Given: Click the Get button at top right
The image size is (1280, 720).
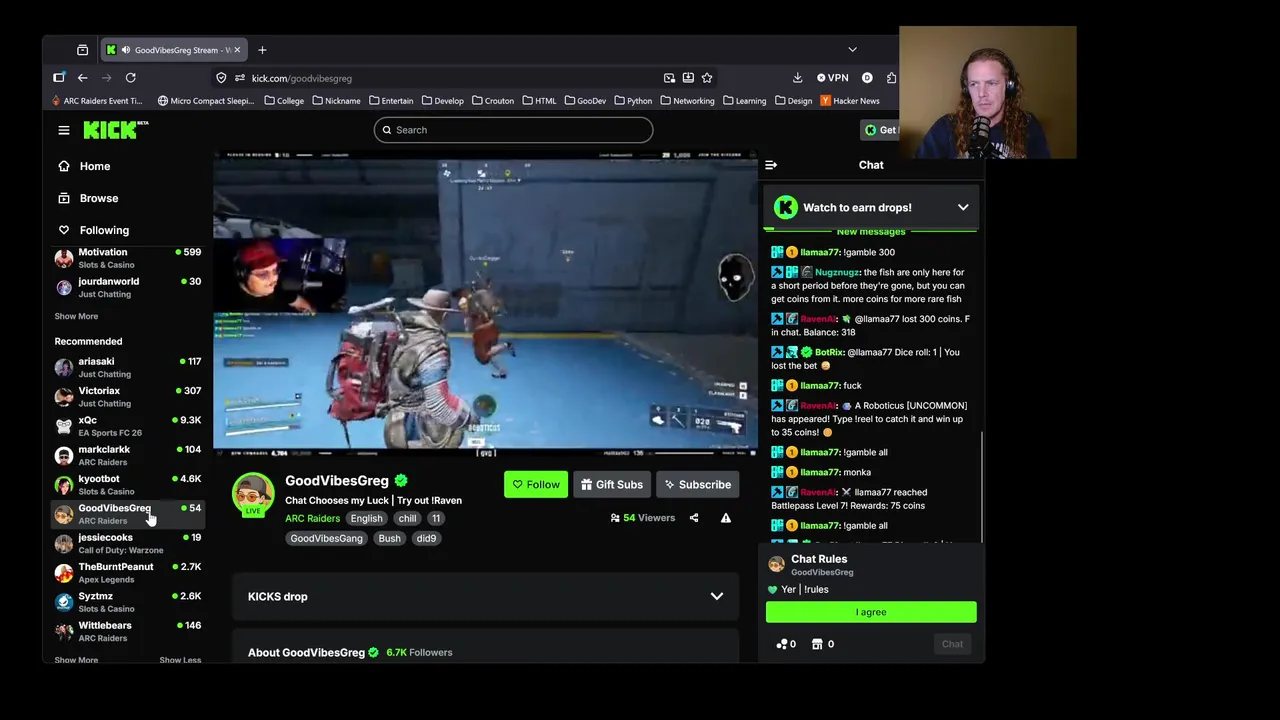Looking at the screenshot, I should click(x=881, y=130).
